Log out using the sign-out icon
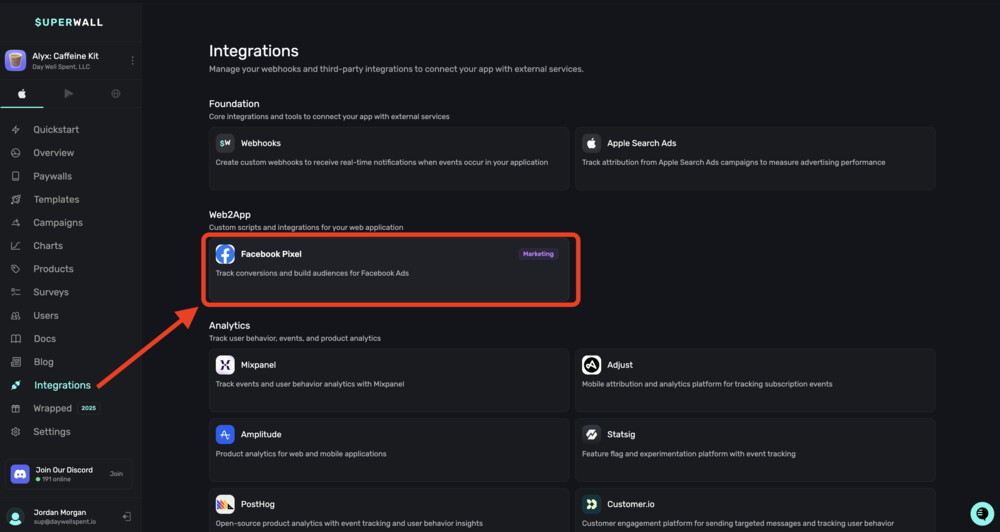 (127, 517)
